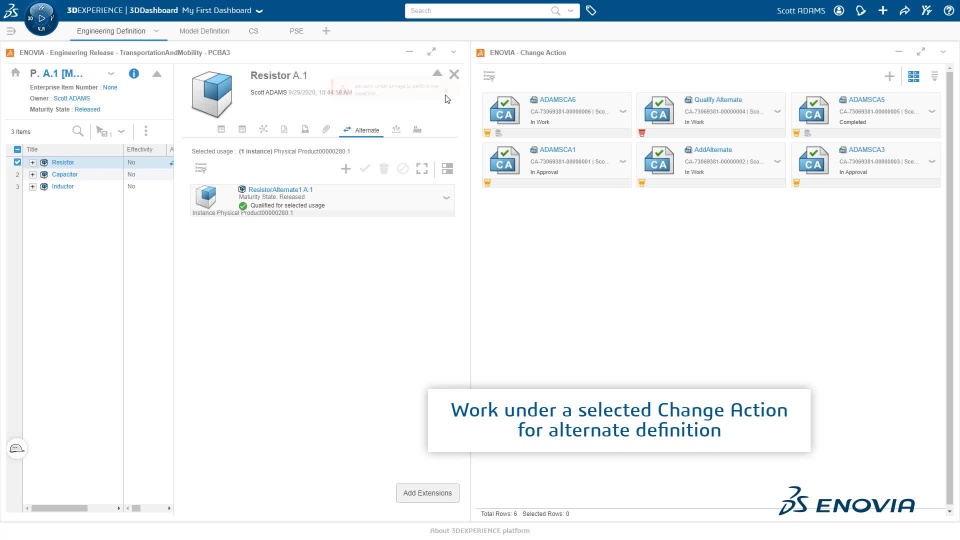Switch to tile view in Change Action
Image resolution: width=960 pixels, height=540 pixels.
click(913, 76)
